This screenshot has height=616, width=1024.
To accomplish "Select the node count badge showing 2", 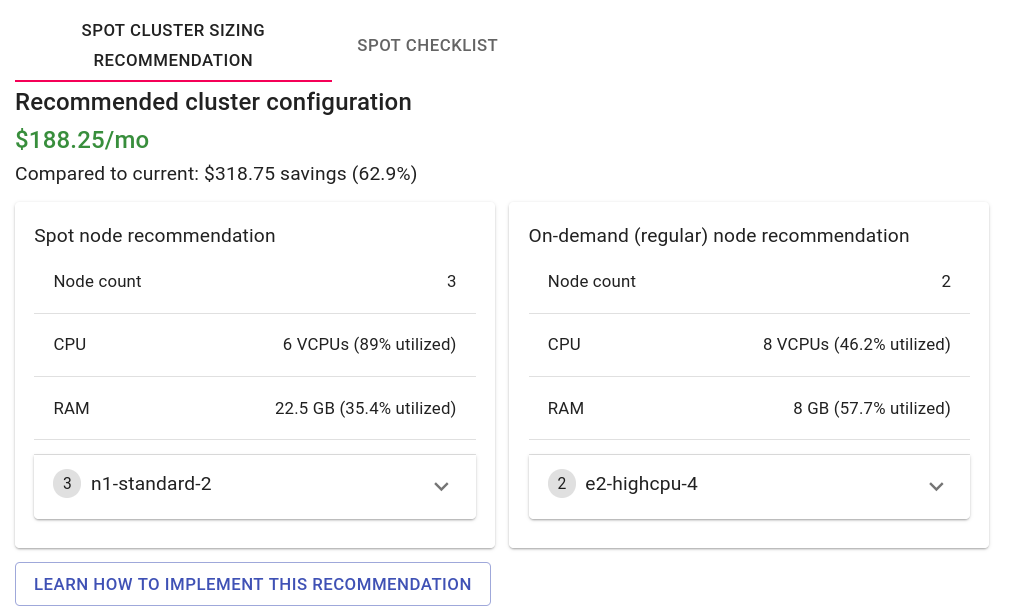I will click(x=562, y=483).
